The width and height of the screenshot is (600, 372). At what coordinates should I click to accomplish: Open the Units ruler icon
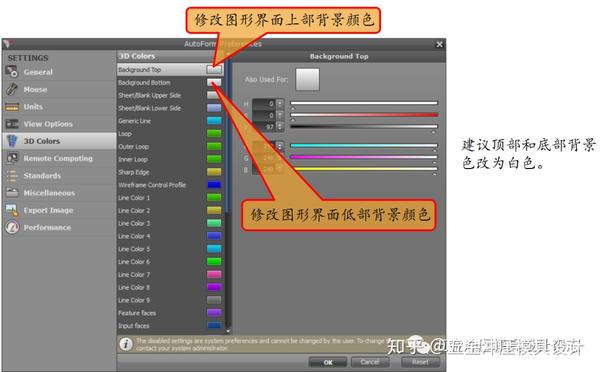[12, 107]
